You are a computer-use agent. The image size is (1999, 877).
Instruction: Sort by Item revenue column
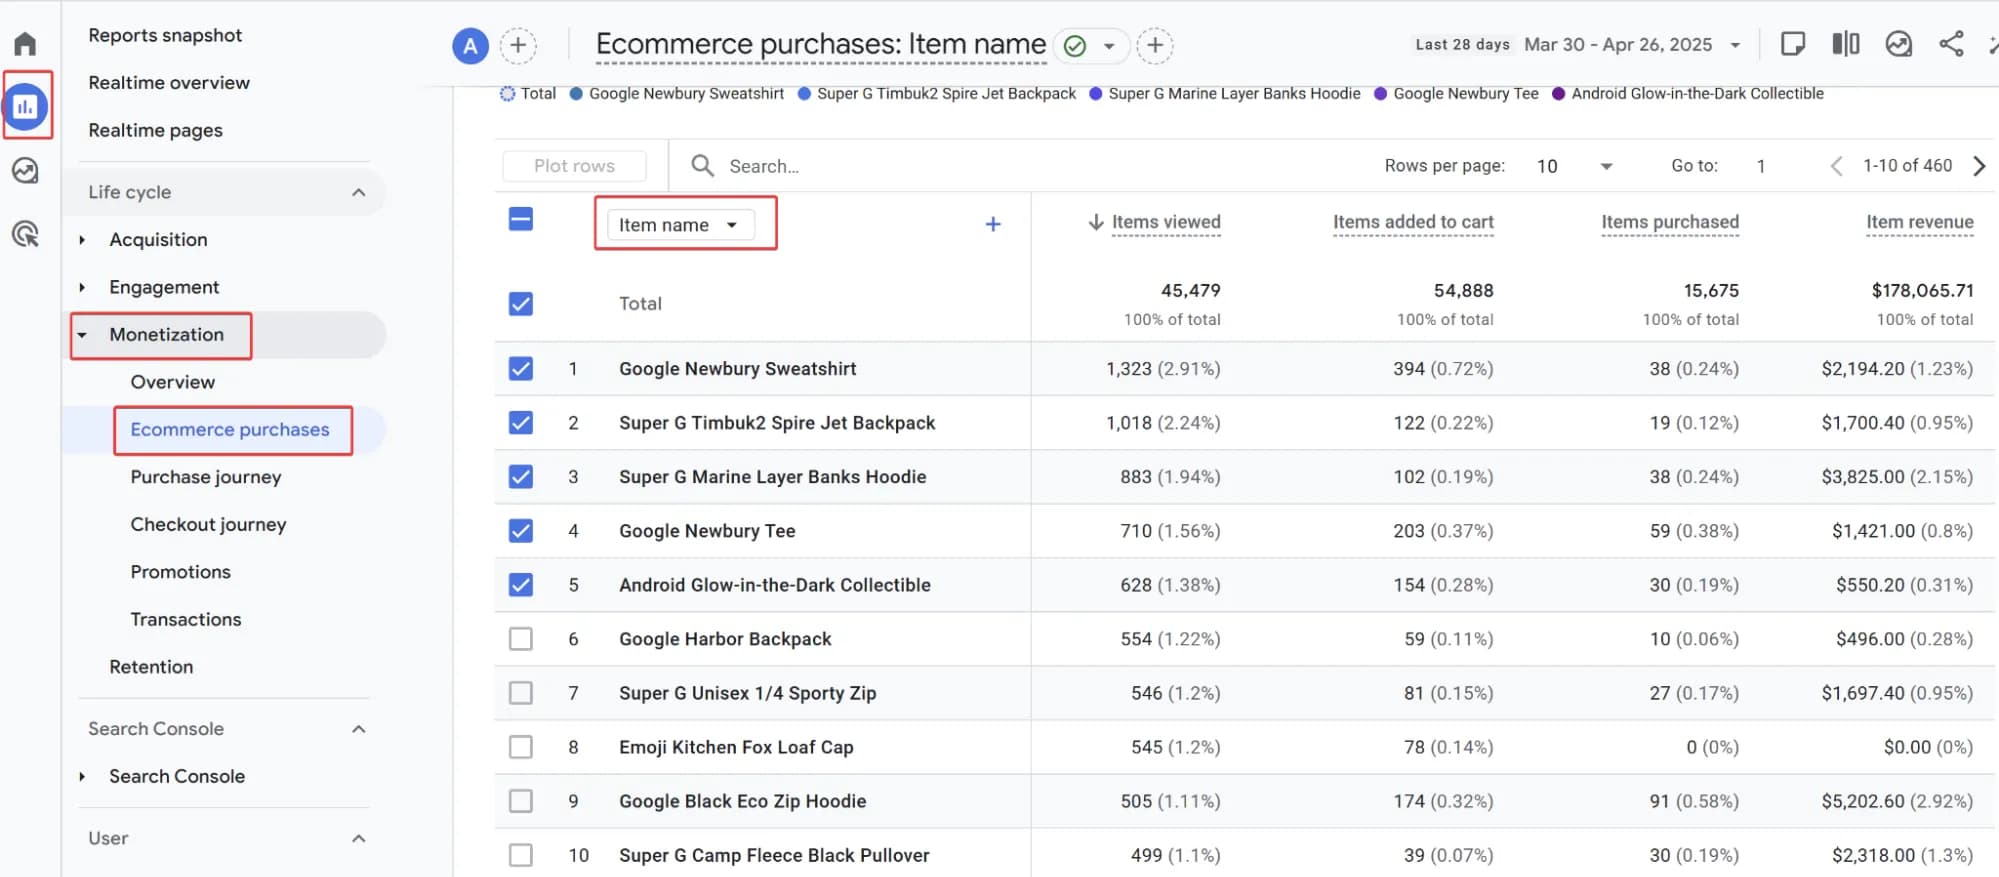point(1919,222)
